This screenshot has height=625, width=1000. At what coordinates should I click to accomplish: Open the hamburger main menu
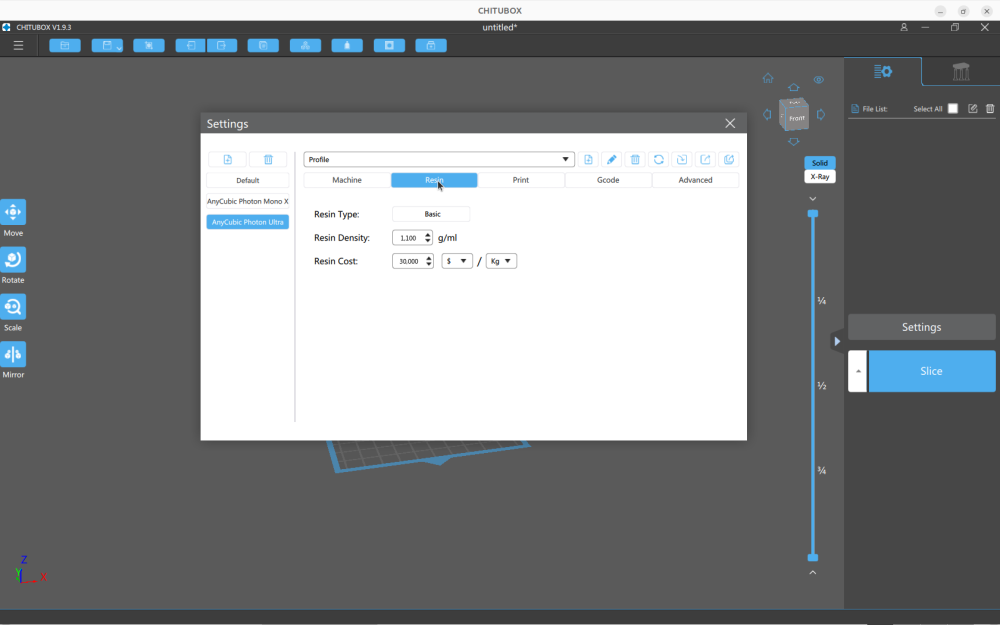[x=18, y=45]
